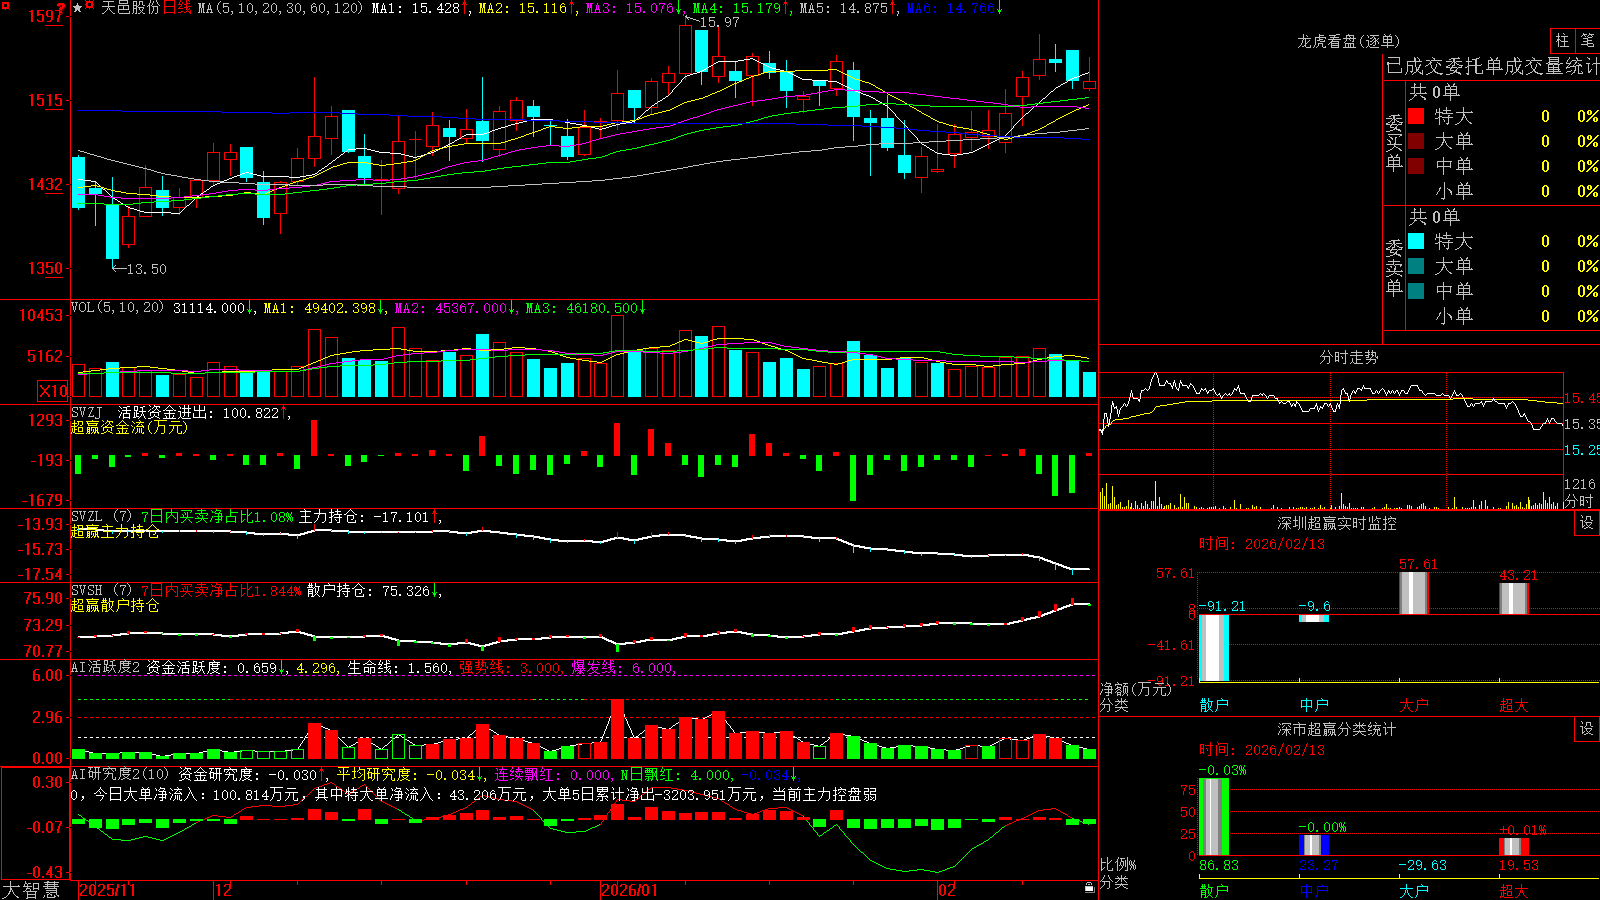Click the MA1: 15.428 value
Image resolution: width=1600 pixels, height=900 pixels.
(x=415, y=8)
